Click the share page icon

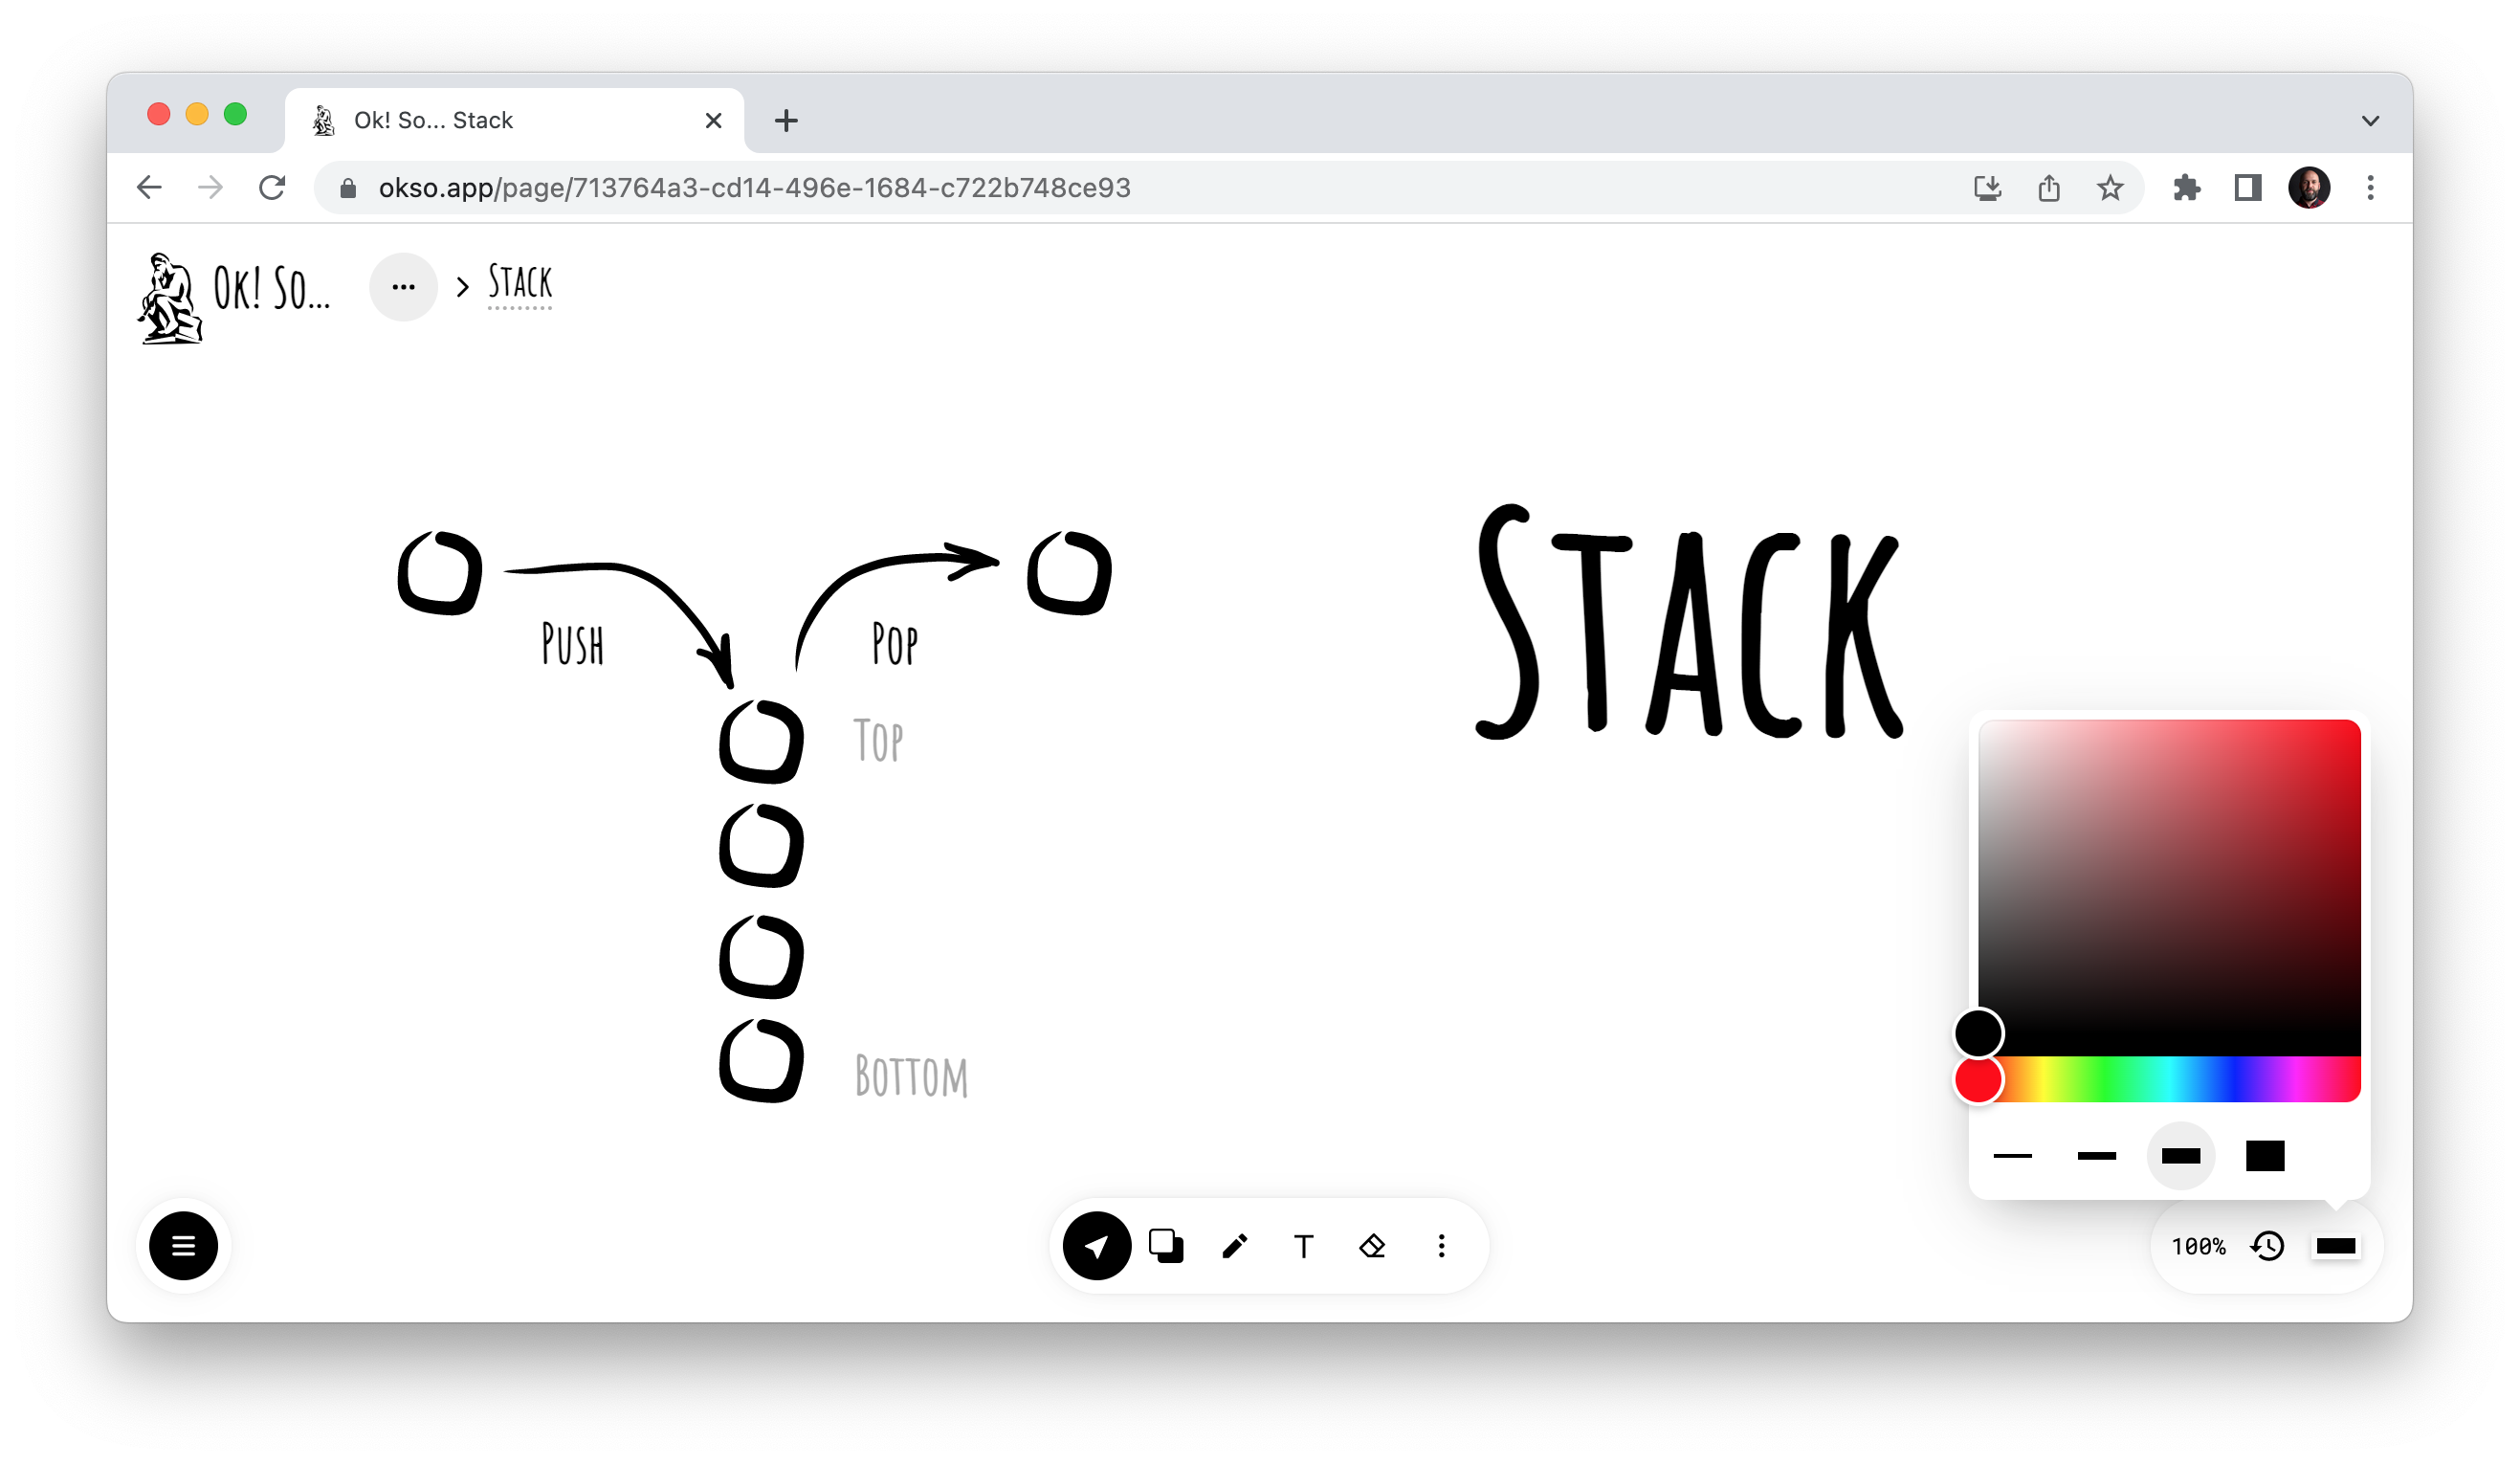click(2048, 187)
